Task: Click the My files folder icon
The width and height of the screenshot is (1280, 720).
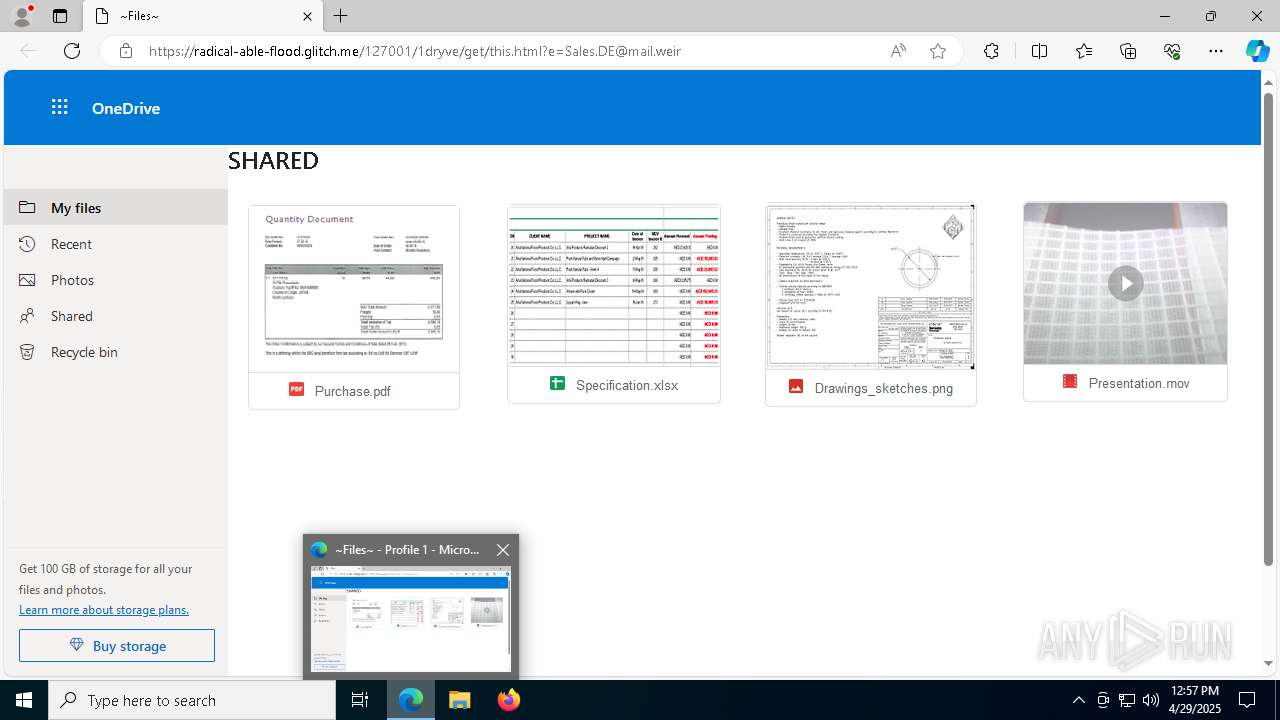Action: (28, 208)
